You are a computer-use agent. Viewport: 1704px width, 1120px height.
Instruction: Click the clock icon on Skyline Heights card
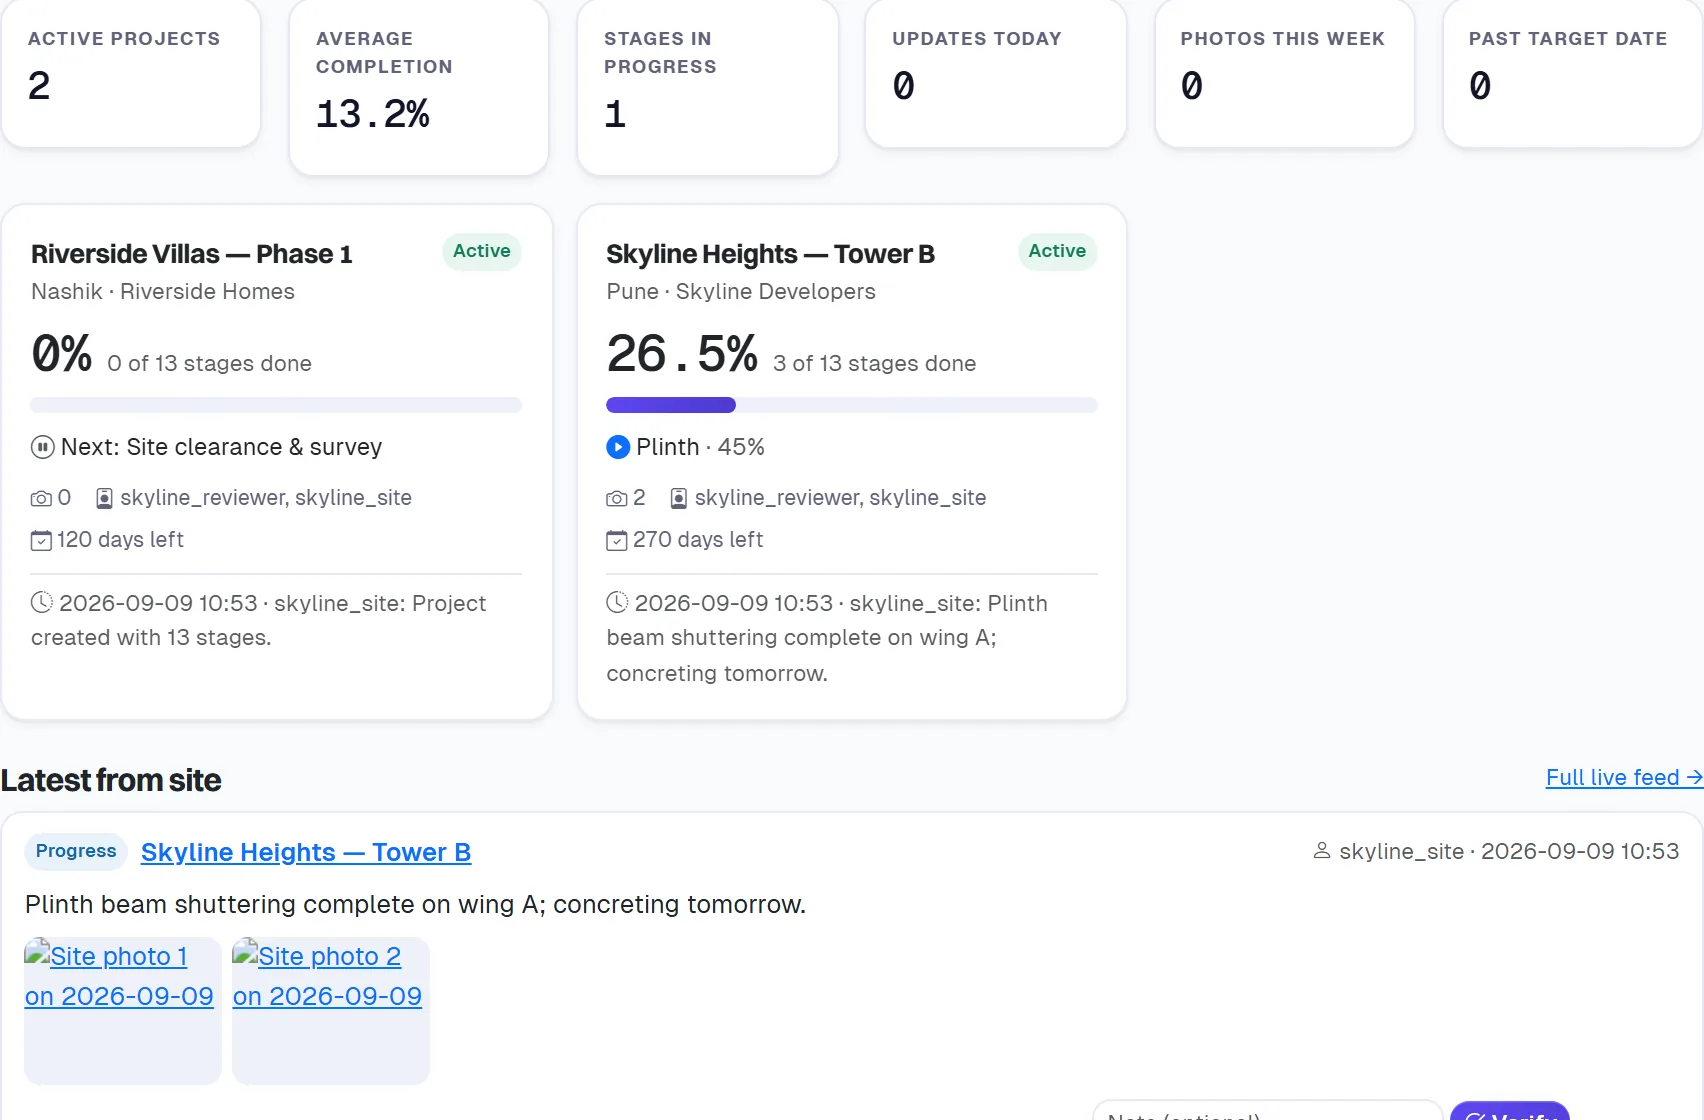pyautogui.click(x=618, y=602)
